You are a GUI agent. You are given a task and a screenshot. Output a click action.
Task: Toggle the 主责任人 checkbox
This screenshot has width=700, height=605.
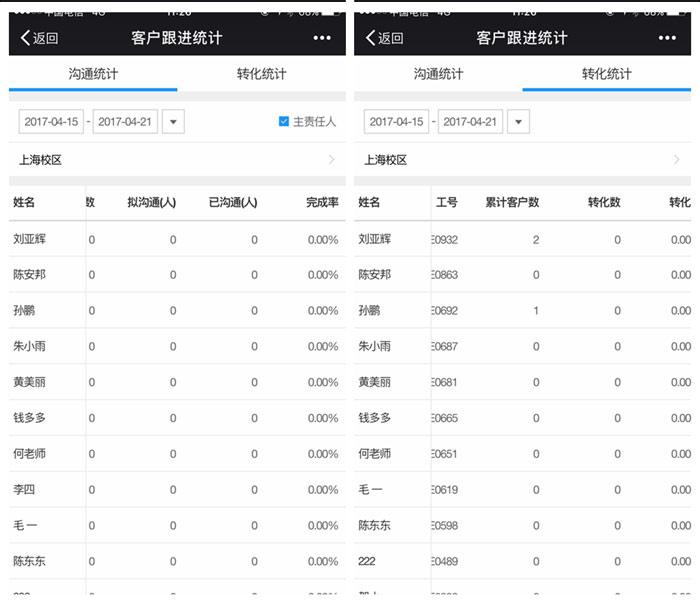284,122
